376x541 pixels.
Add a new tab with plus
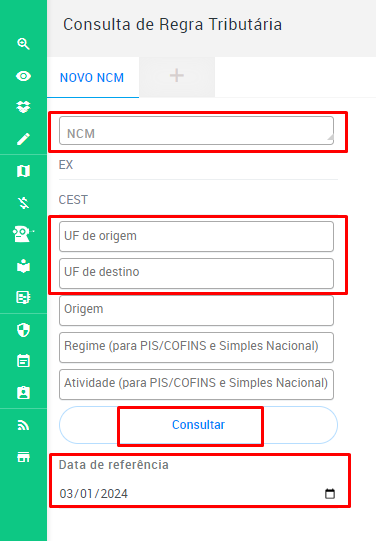(x=177, y=76)
